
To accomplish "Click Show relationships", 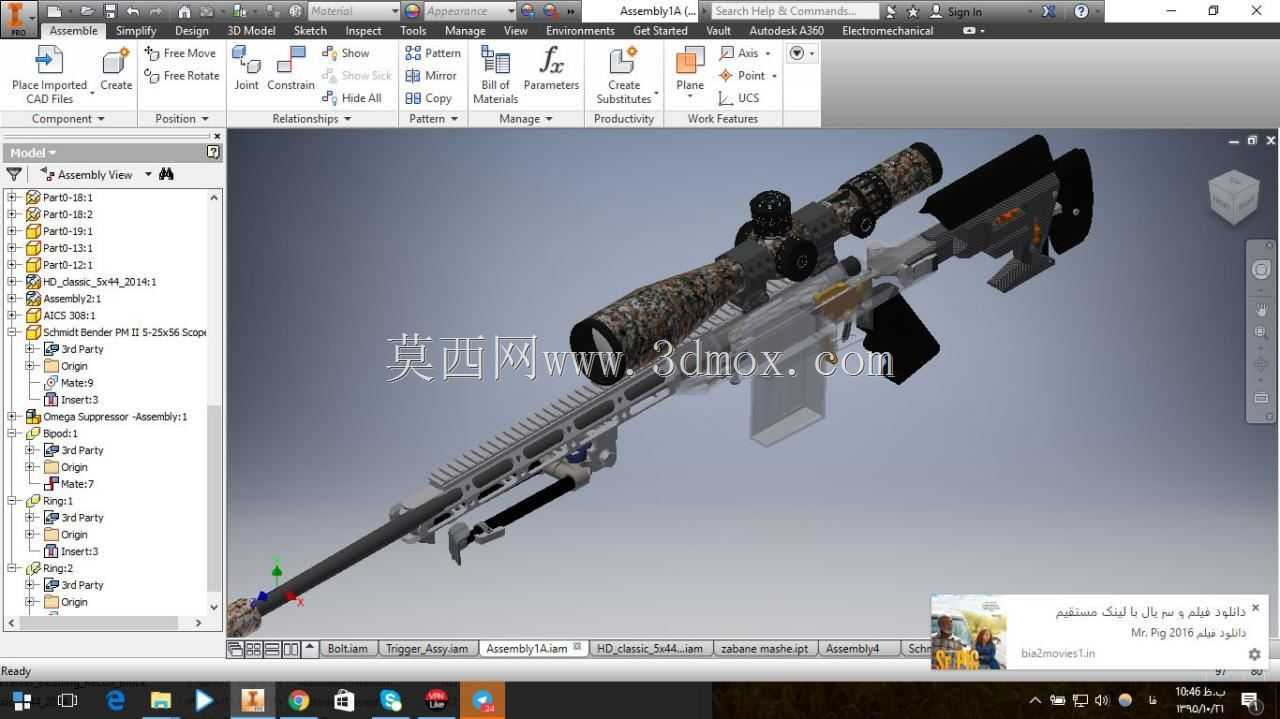I will coord(345,53).
